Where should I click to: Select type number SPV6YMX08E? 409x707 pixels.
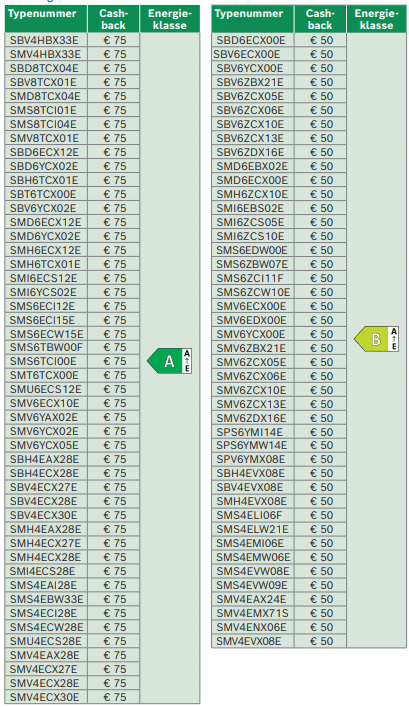tap(251, 459)
